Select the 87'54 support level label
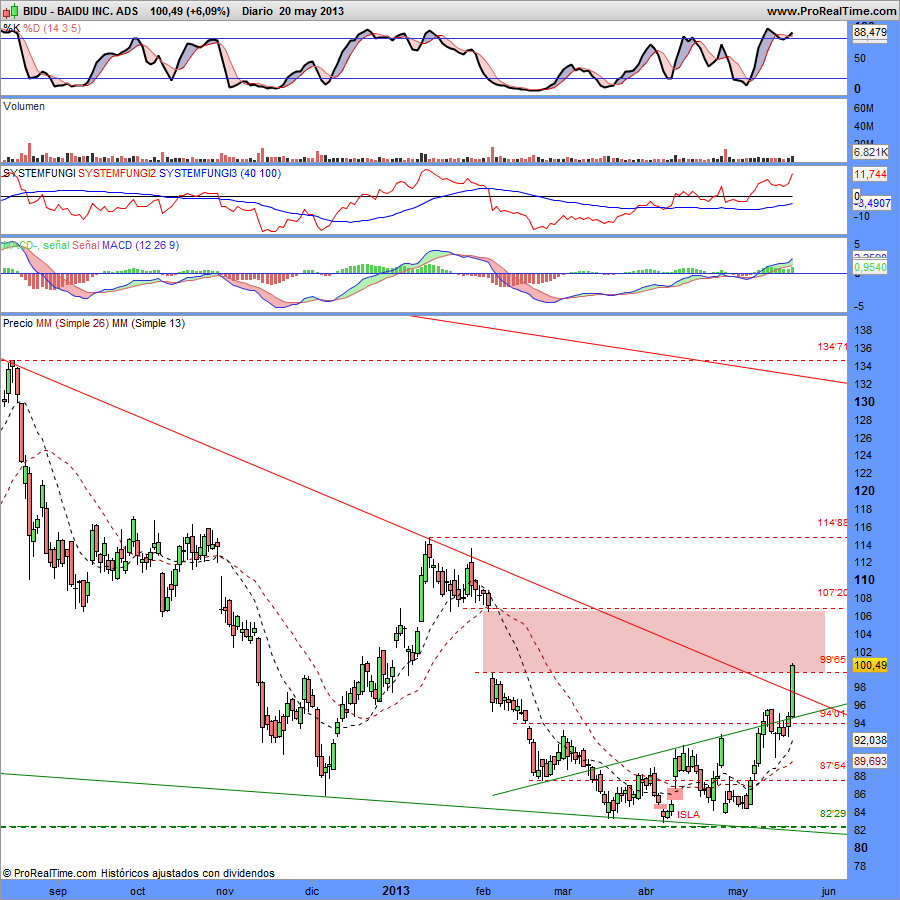900x900 pixels. 833,766
